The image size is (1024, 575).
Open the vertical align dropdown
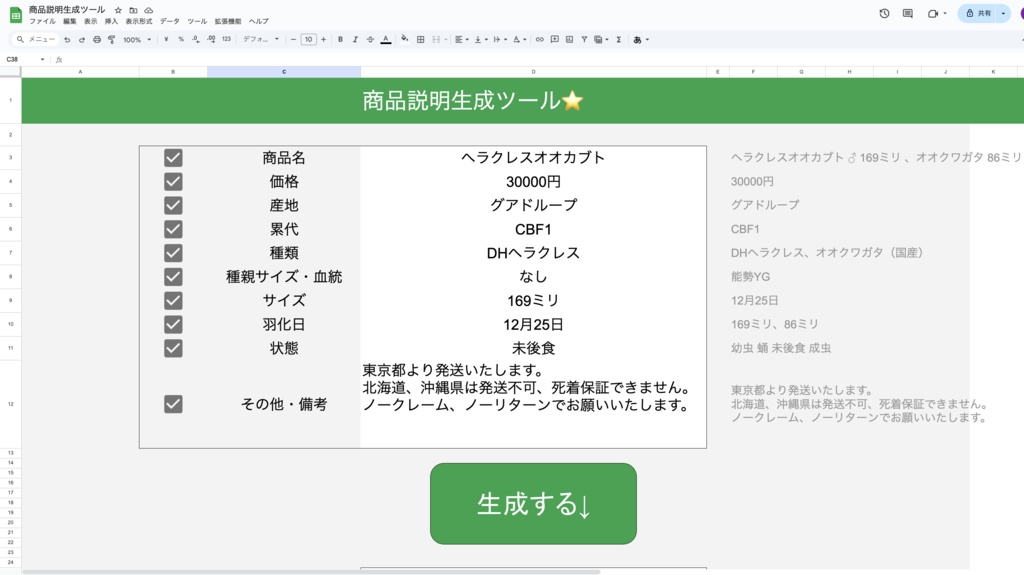481,39
